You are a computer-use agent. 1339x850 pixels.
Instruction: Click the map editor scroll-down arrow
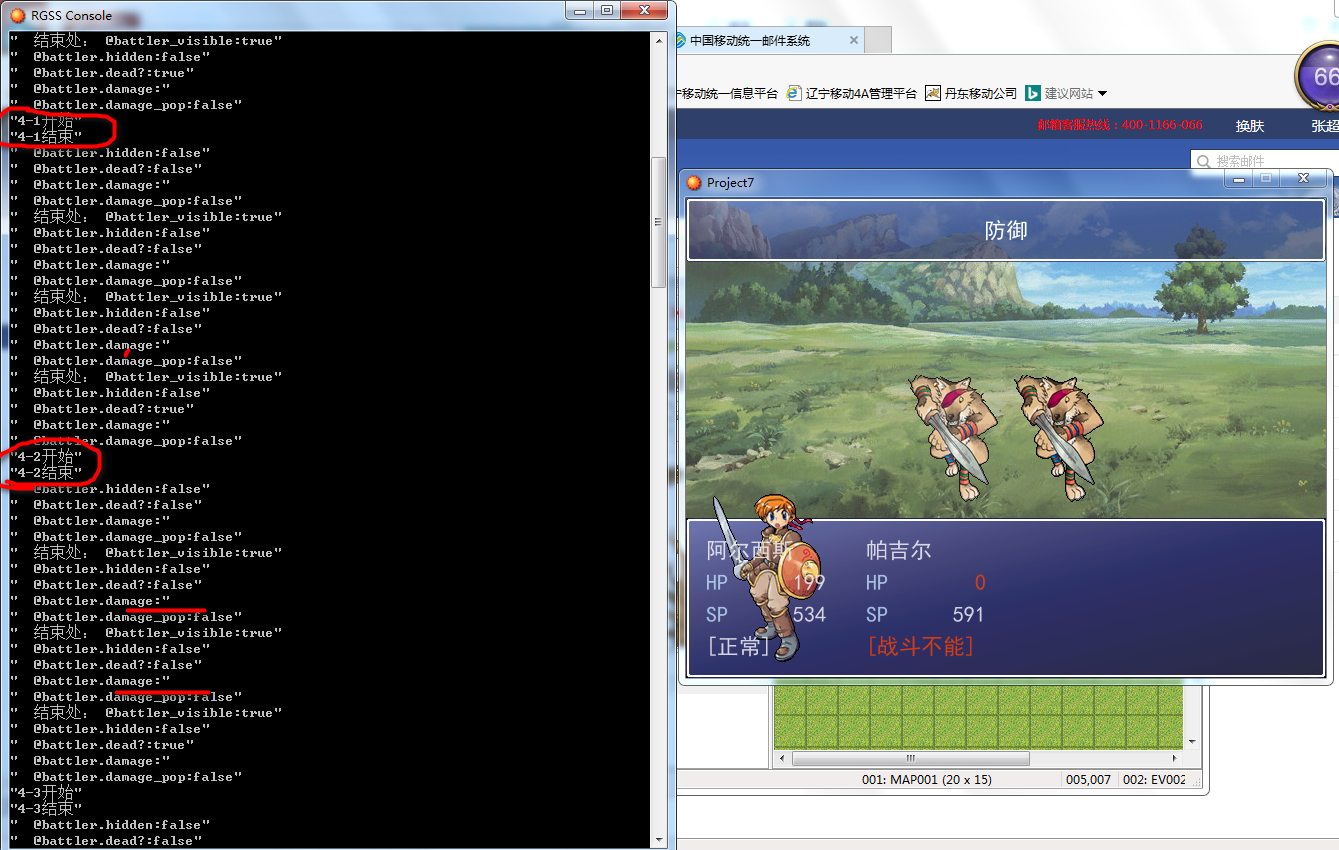pyautogui.click(x=1191, y=742)
